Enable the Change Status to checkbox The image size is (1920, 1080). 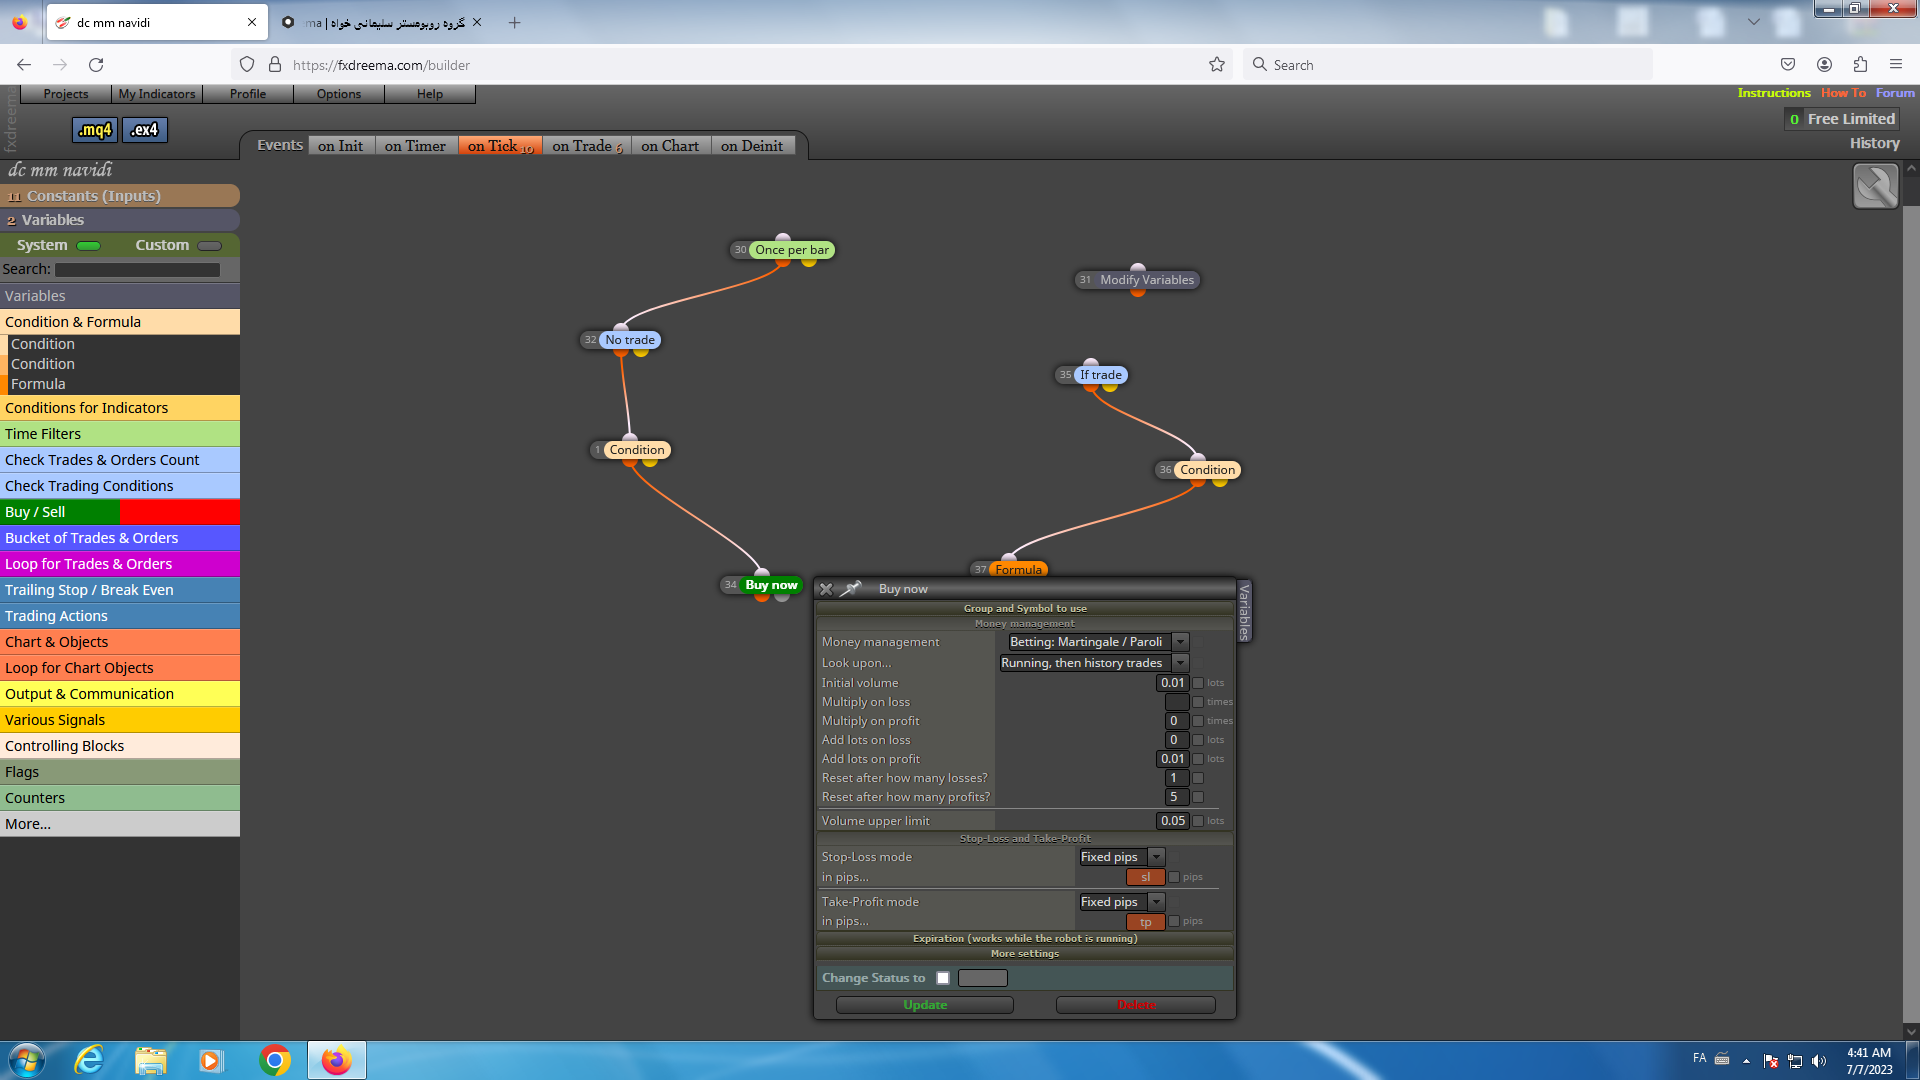[x=943, y=978]
